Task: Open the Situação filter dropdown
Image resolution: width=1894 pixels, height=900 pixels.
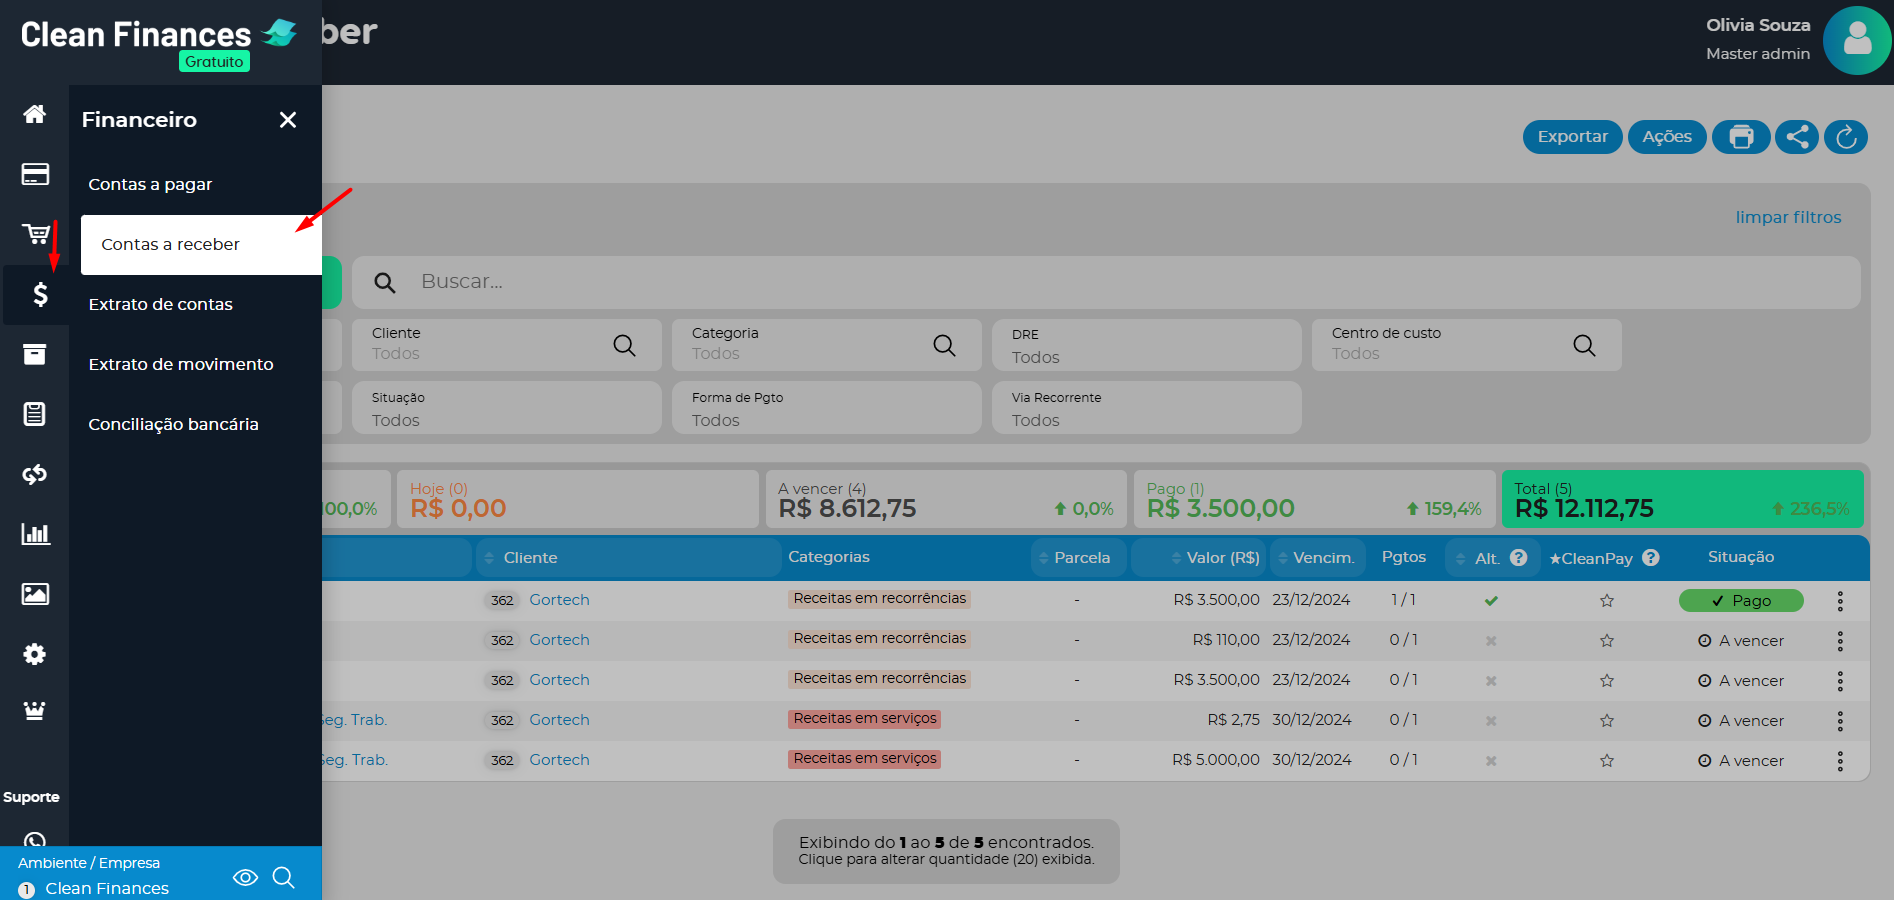Action: coord(506,408)
